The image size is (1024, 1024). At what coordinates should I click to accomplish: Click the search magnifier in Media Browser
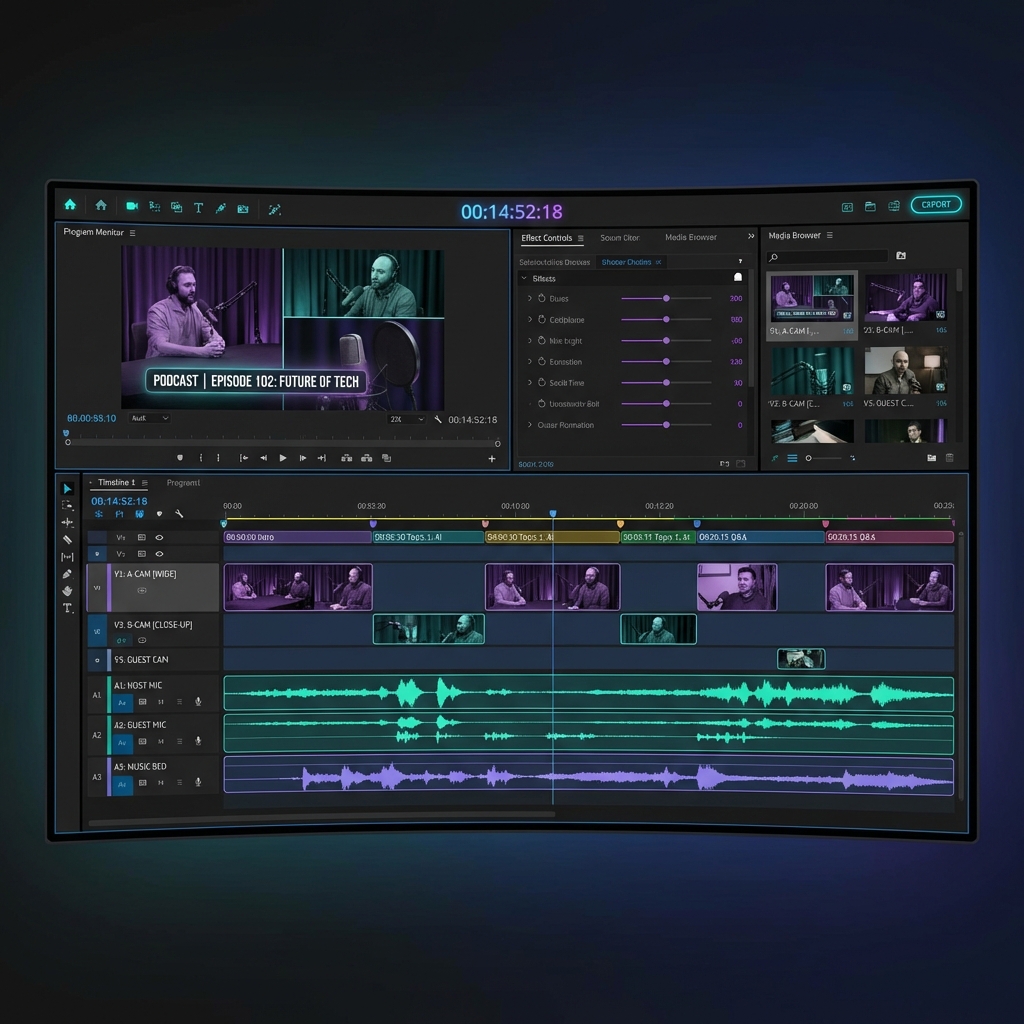[x=774, y=255]
